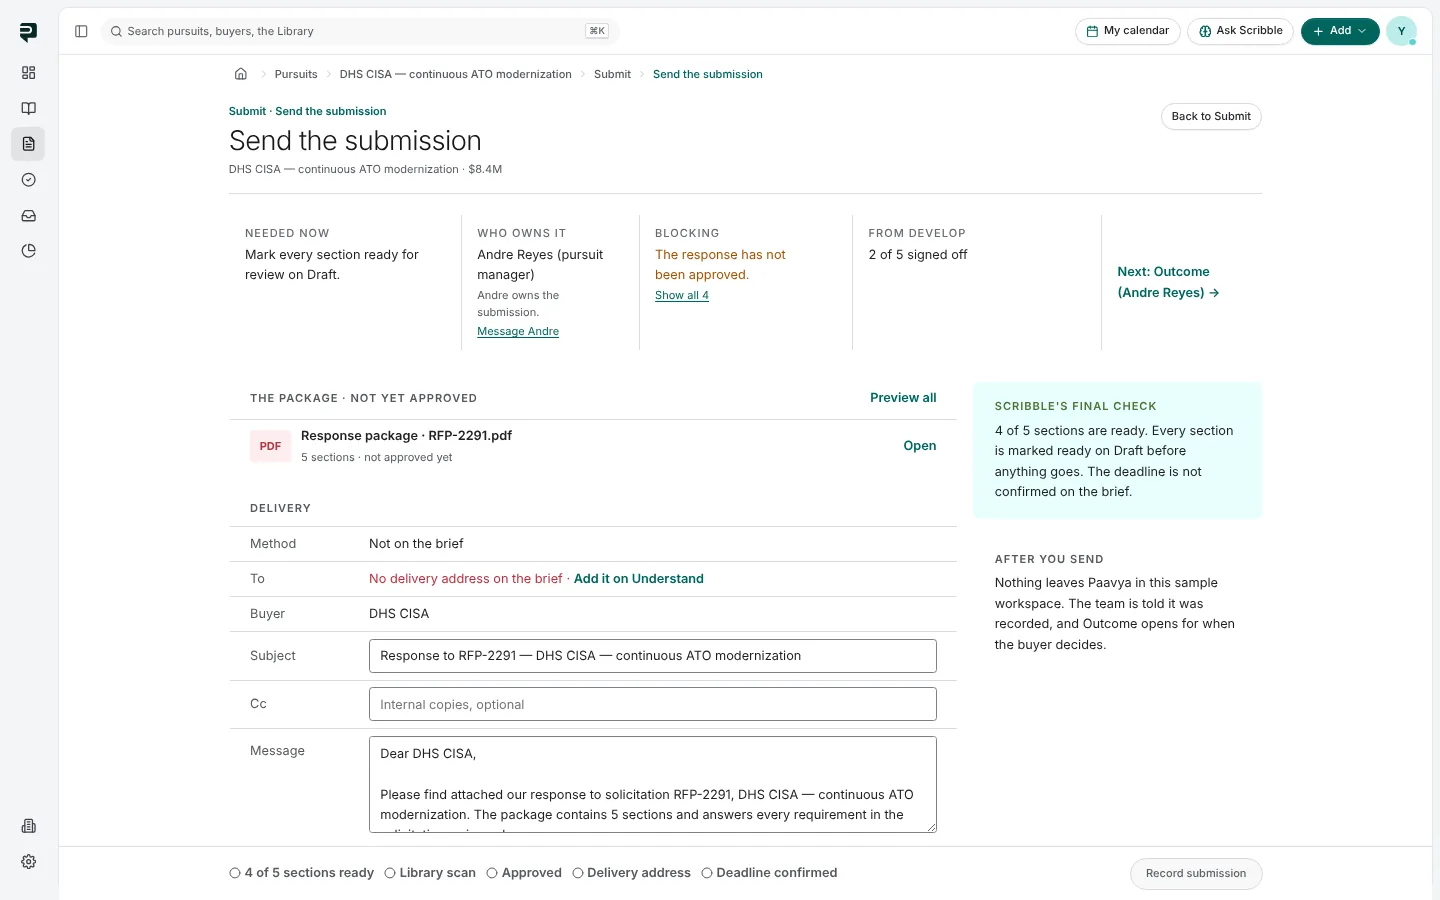Viewport: 1440px width, 900px height.
Task: Select the document icon in the sidebar
Action: 28,144
